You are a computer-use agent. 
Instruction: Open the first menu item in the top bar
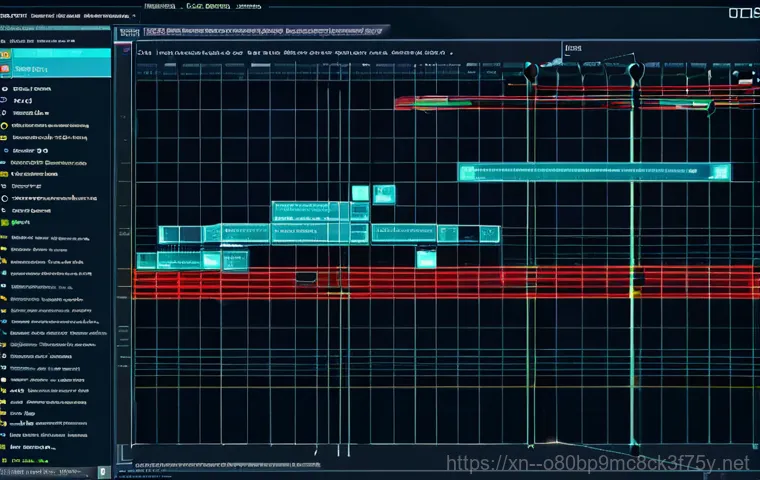160,5
